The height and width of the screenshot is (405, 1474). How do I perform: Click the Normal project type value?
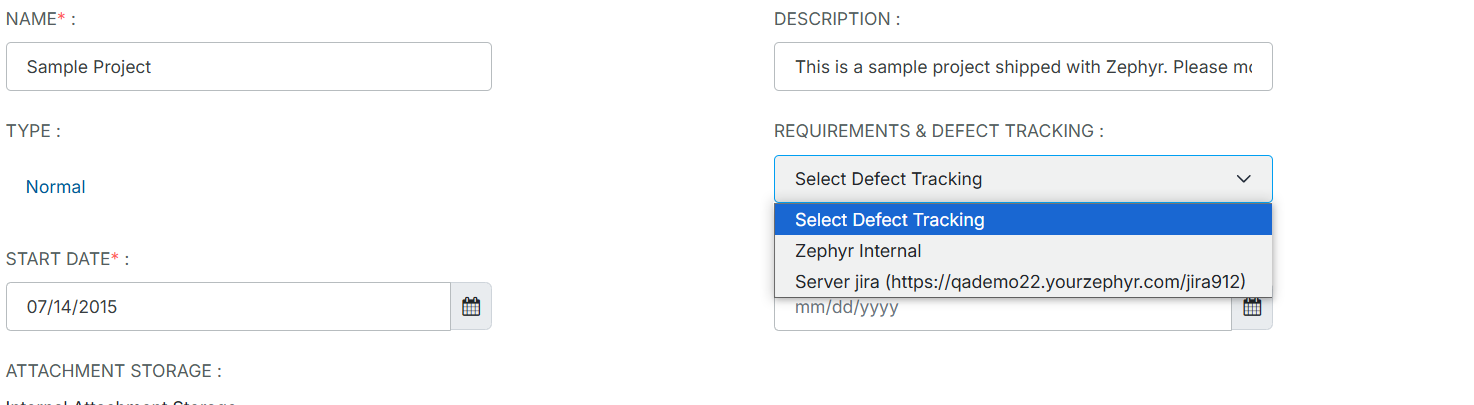pos(56,187)
